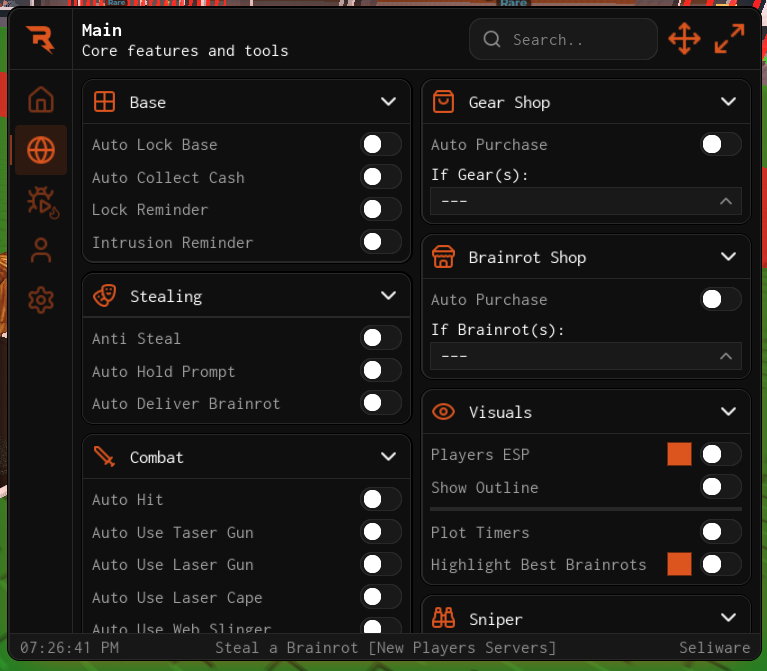Click the Sniper binoculars icon

pyautogui.click(x=443, y=618)
